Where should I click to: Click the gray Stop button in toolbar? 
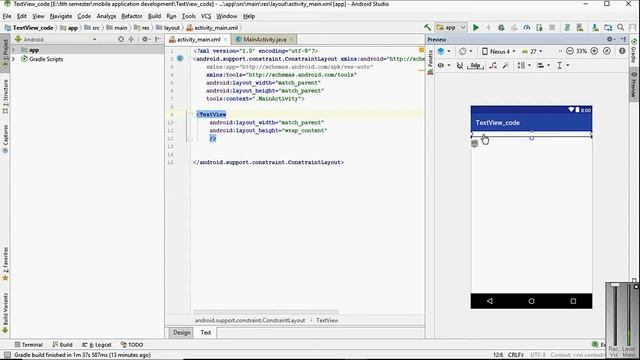pyautogui.click(x=552, y=28)
